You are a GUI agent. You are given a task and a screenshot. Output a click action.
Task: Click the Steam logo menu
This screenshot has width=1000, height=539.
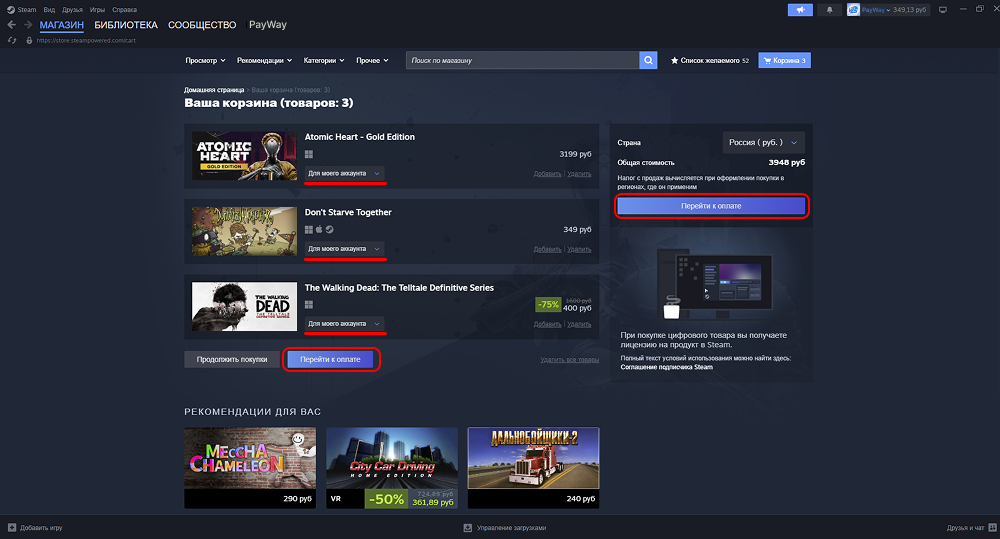coord(21,10)
